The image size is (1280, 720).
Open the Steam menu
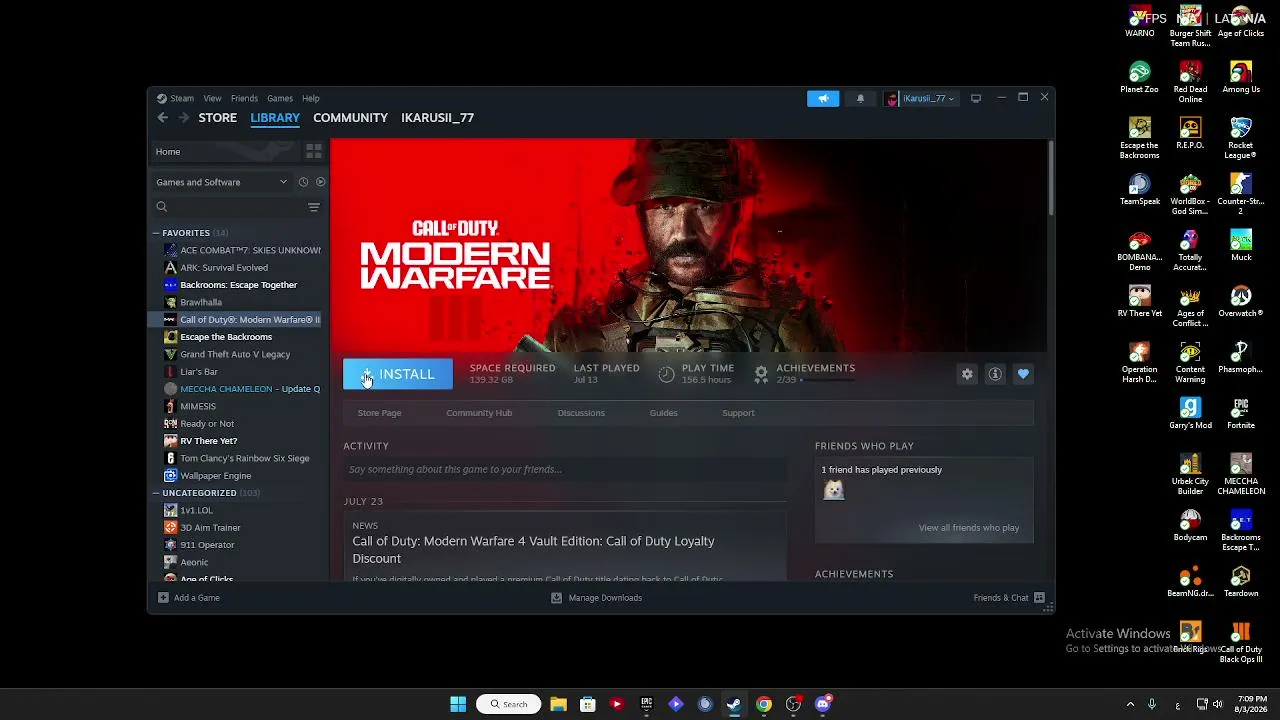(182, 99)
